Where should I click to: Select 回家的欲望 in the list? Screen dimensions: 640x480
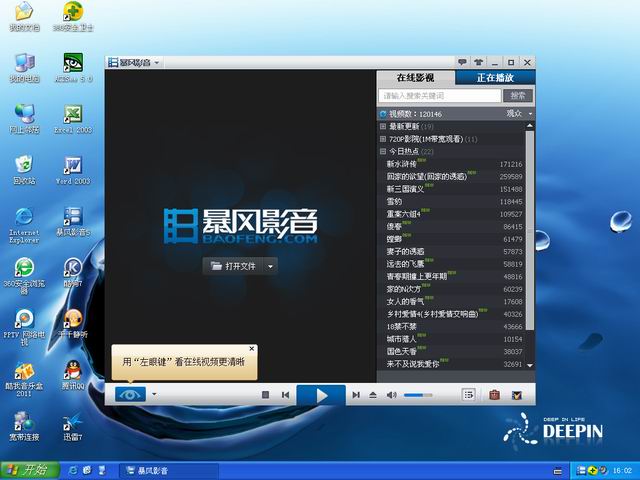tap(452, 177)
